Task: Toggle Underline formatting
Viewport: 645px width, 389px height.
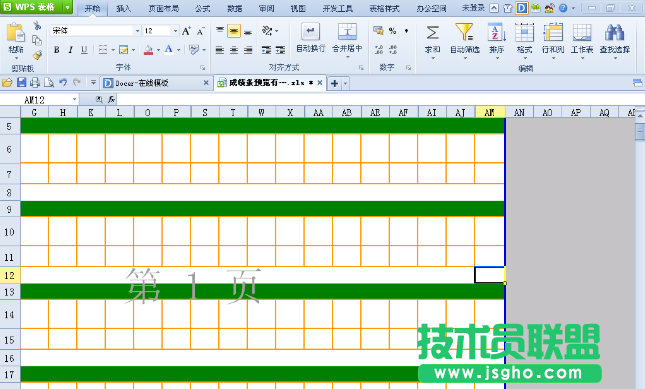Action: click(84, 50)
